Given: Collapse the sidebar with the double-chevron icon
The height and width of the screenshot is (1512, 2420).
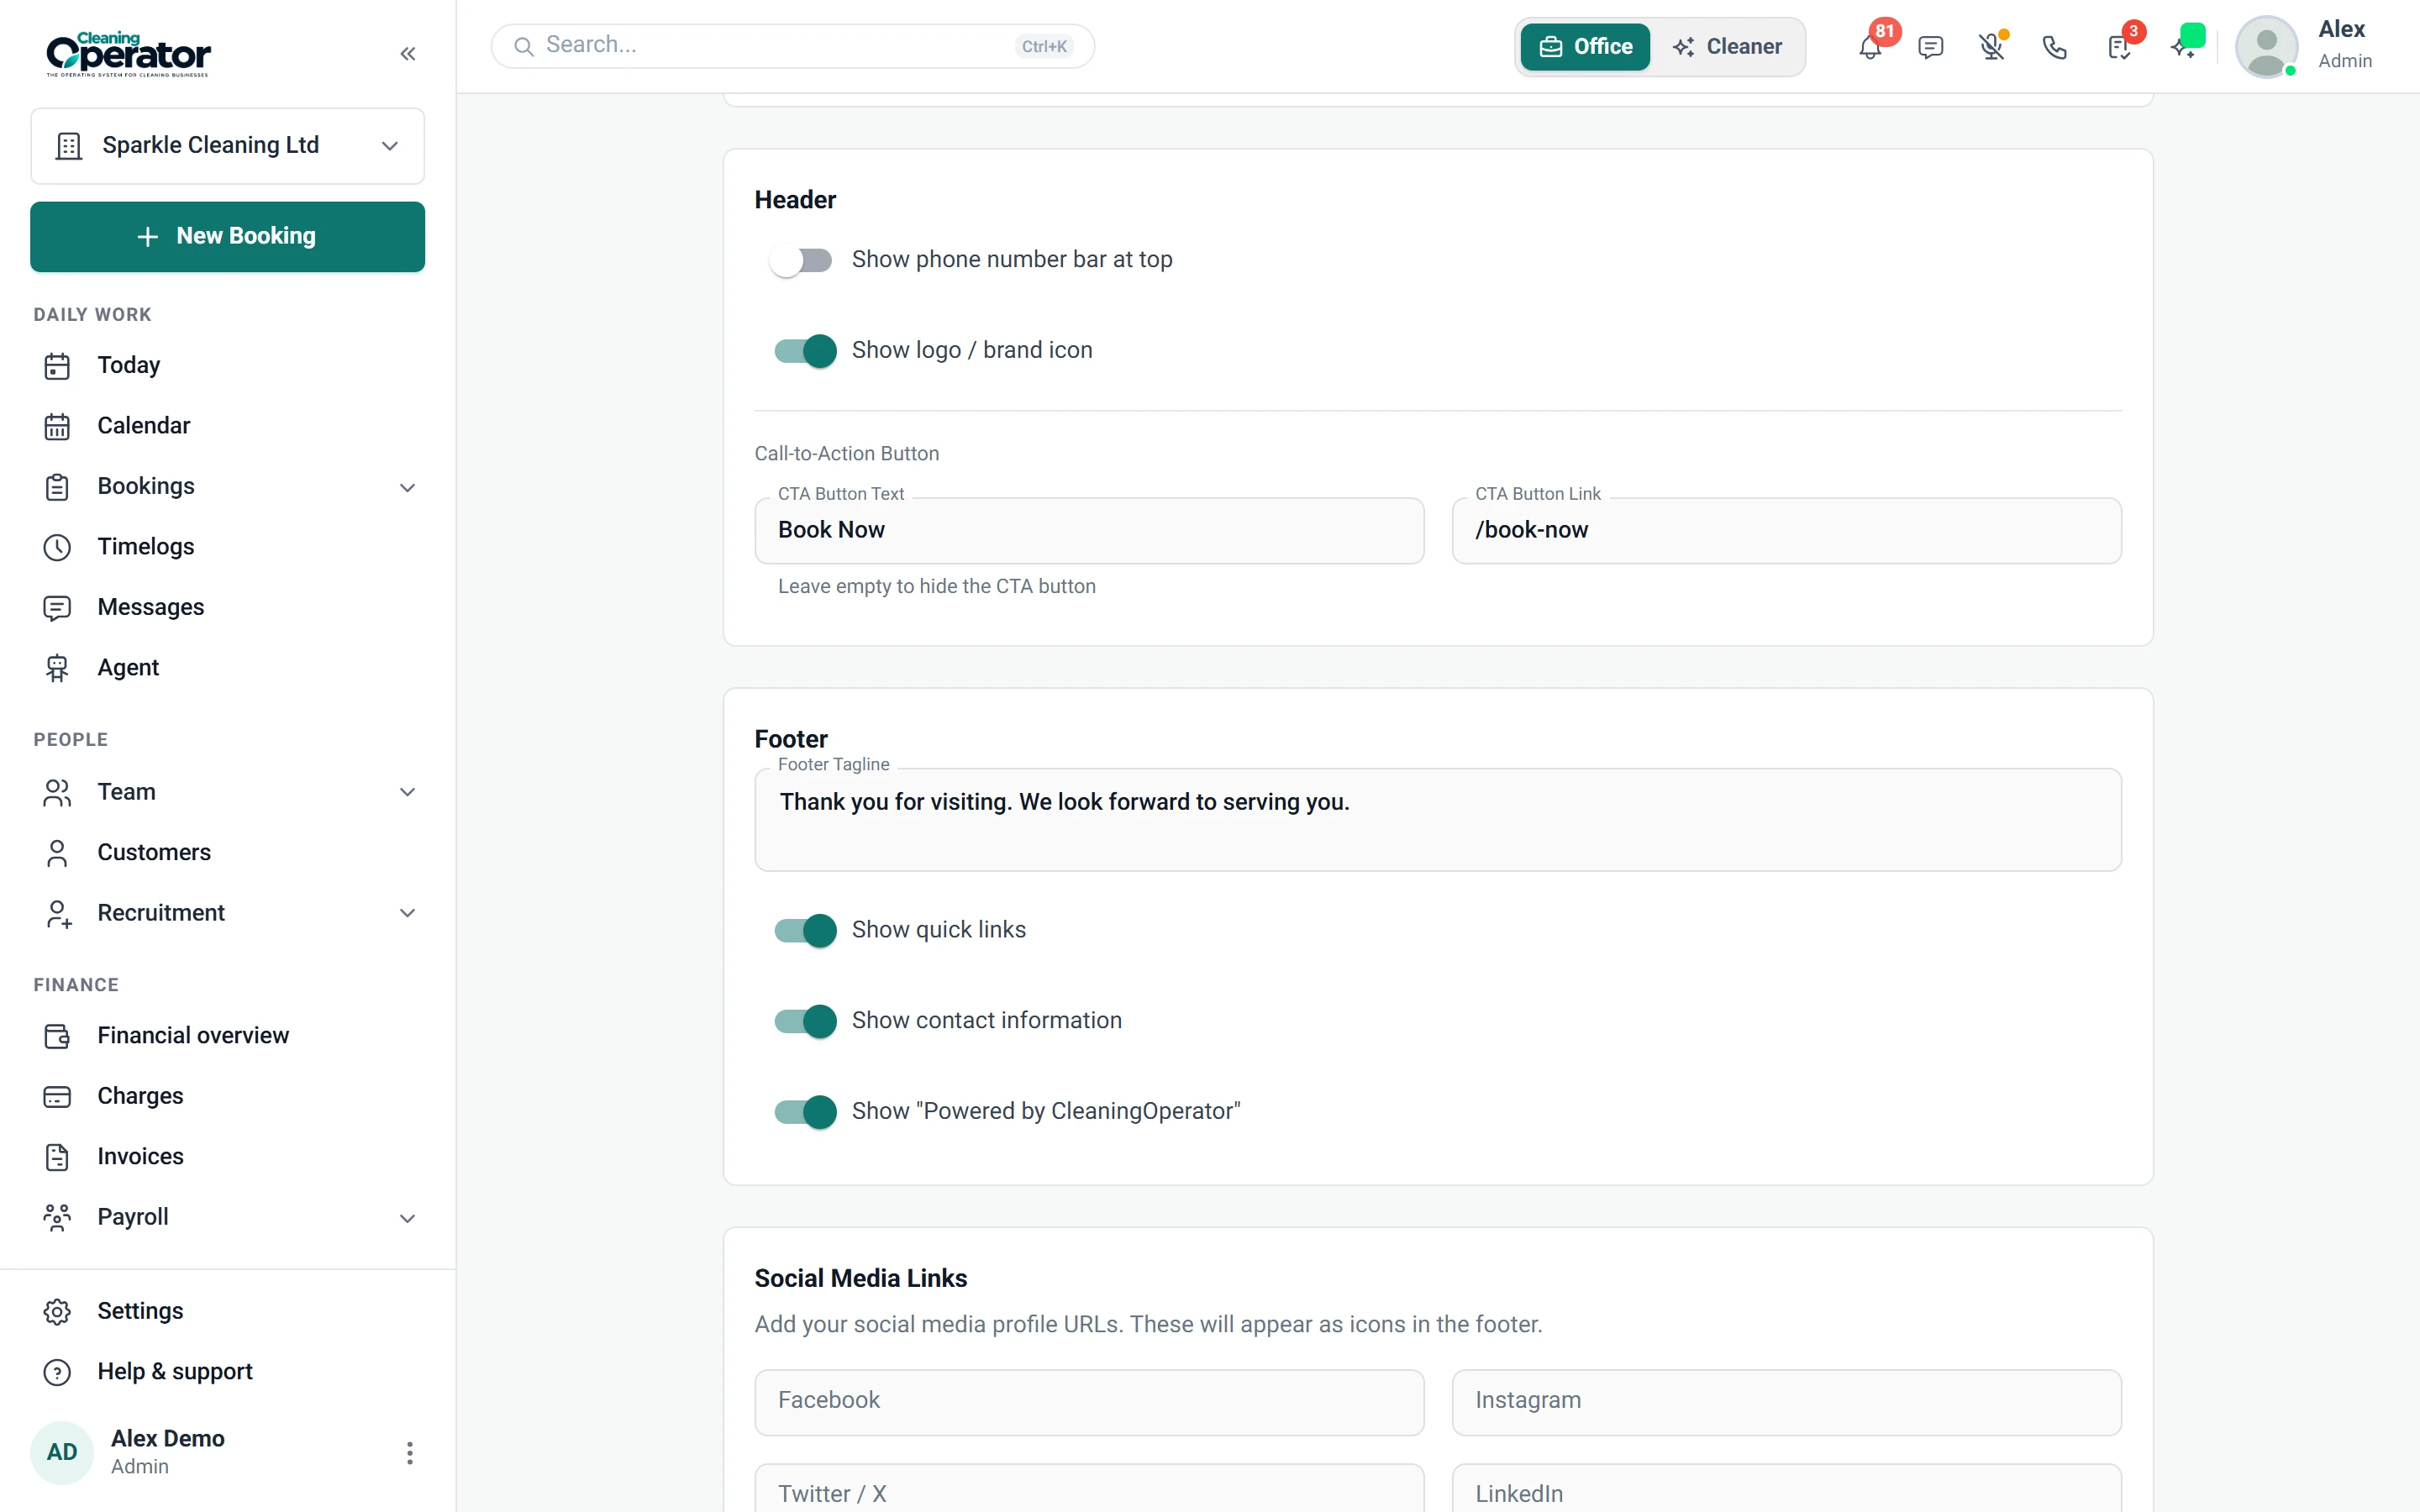Looking at the screenshot, I should (x=407, y=54).
